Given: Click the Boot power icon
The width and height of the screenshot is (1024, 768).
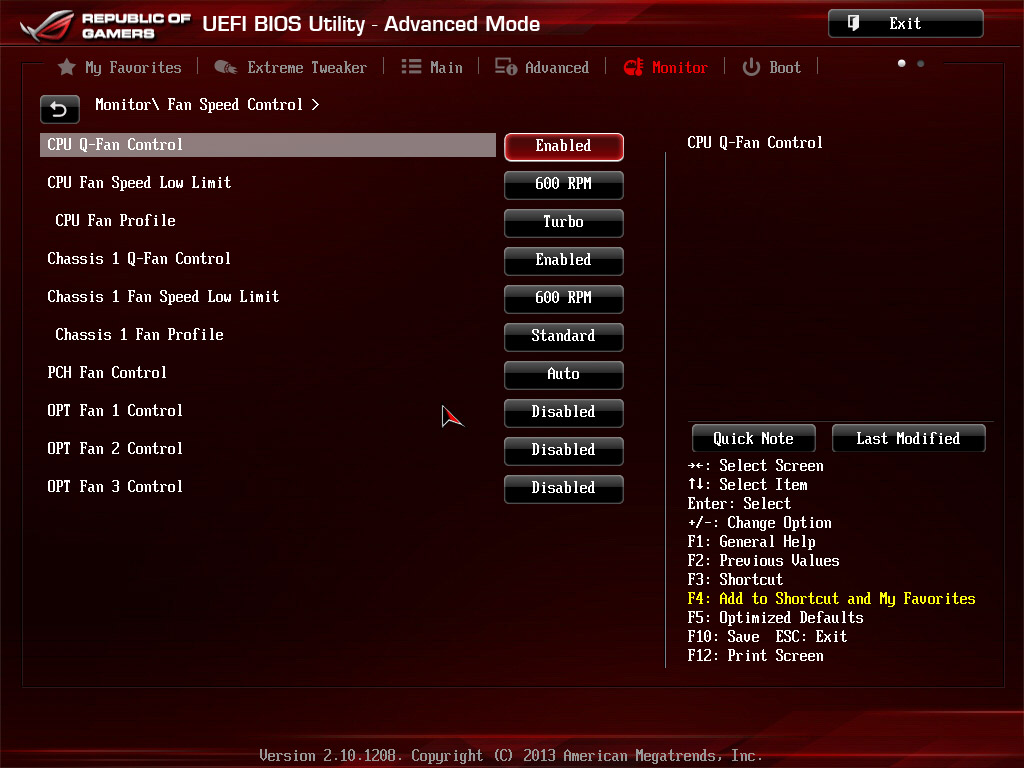Looking at the screenshot, I should 751,67.
